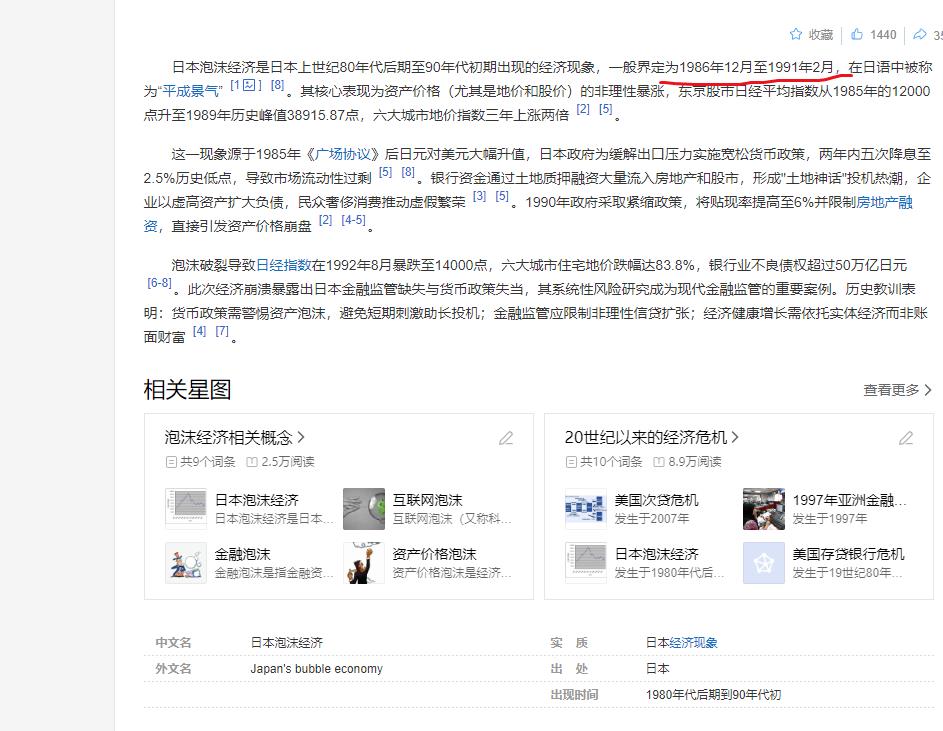The width and height of the screenshot is (943, 731).
Task: Open the 广场协议 link
Action: click(x=344, y=155)
